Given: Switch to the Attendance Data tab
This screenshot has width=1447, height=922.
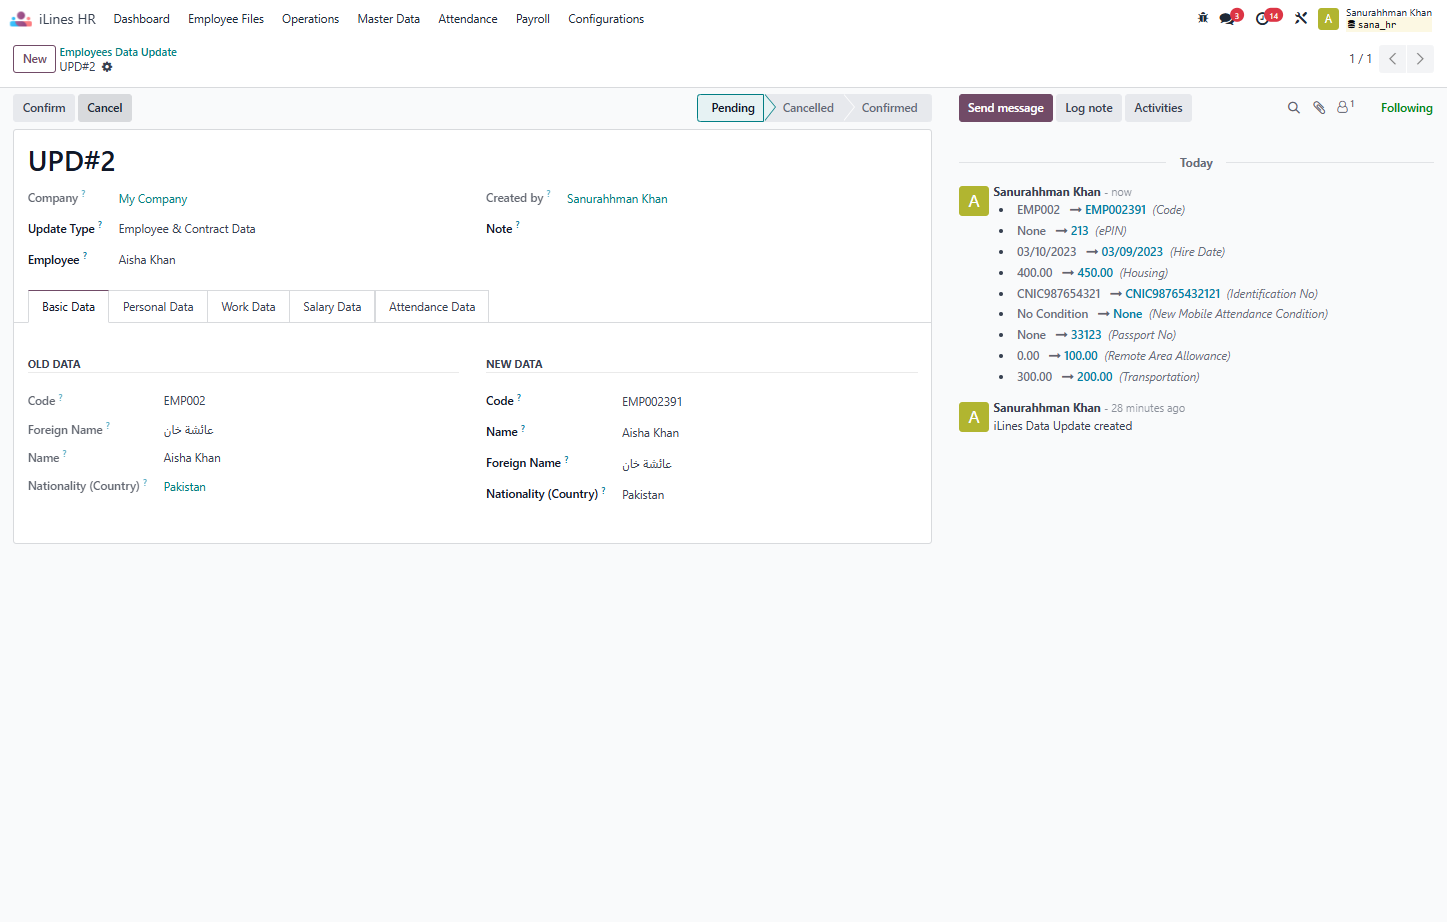Looking at the screenshot, I should pyautogui.click(x=432, y=307).
